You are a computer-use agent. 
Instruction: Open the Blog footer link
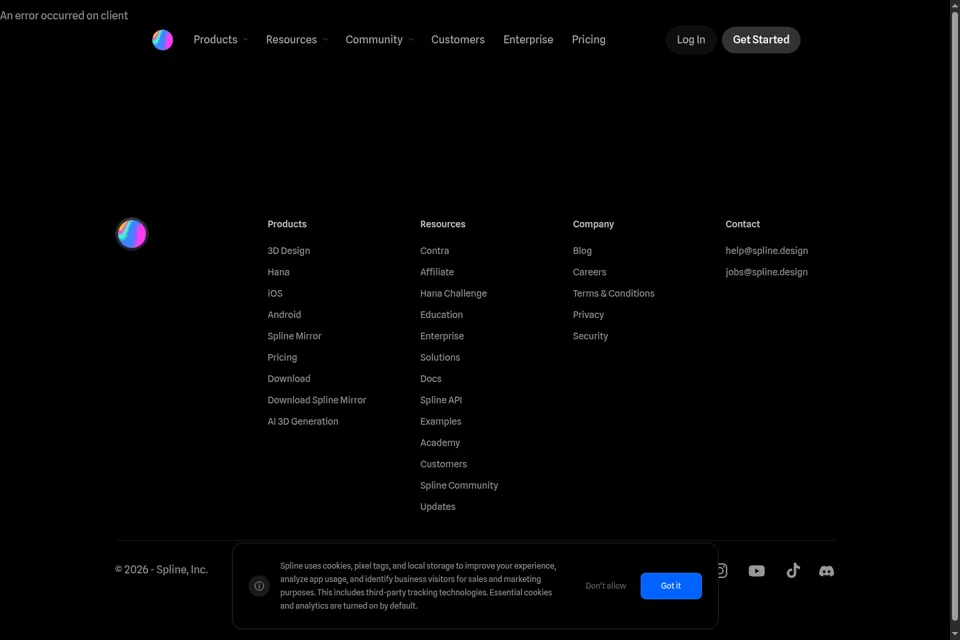pos(582,250)
